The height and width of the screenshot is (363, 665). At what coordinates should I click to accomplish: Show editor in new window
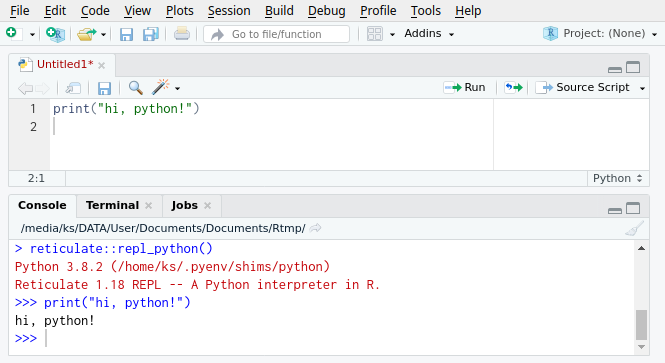(73, 88)
